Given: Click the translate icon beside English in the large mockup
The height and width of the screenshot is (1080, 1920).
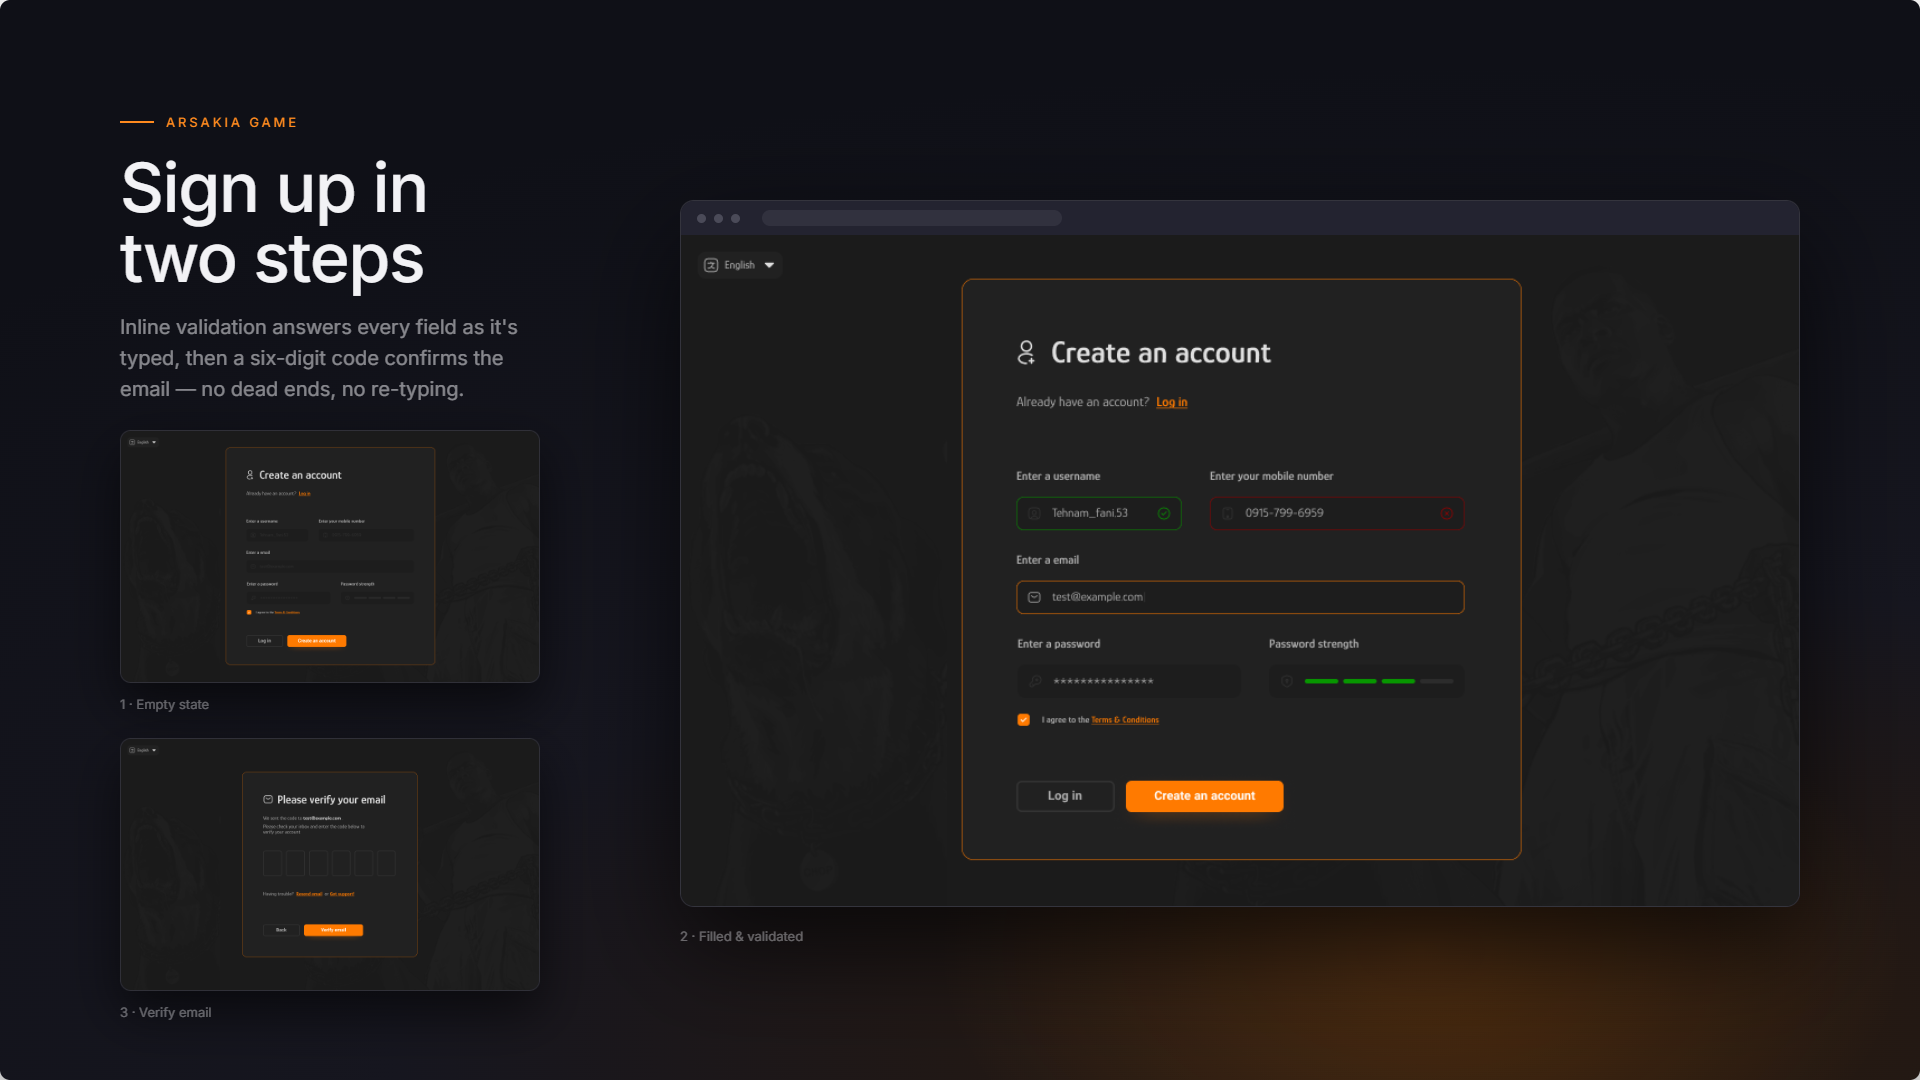Looking at the screenshot, I should [711, 265].
